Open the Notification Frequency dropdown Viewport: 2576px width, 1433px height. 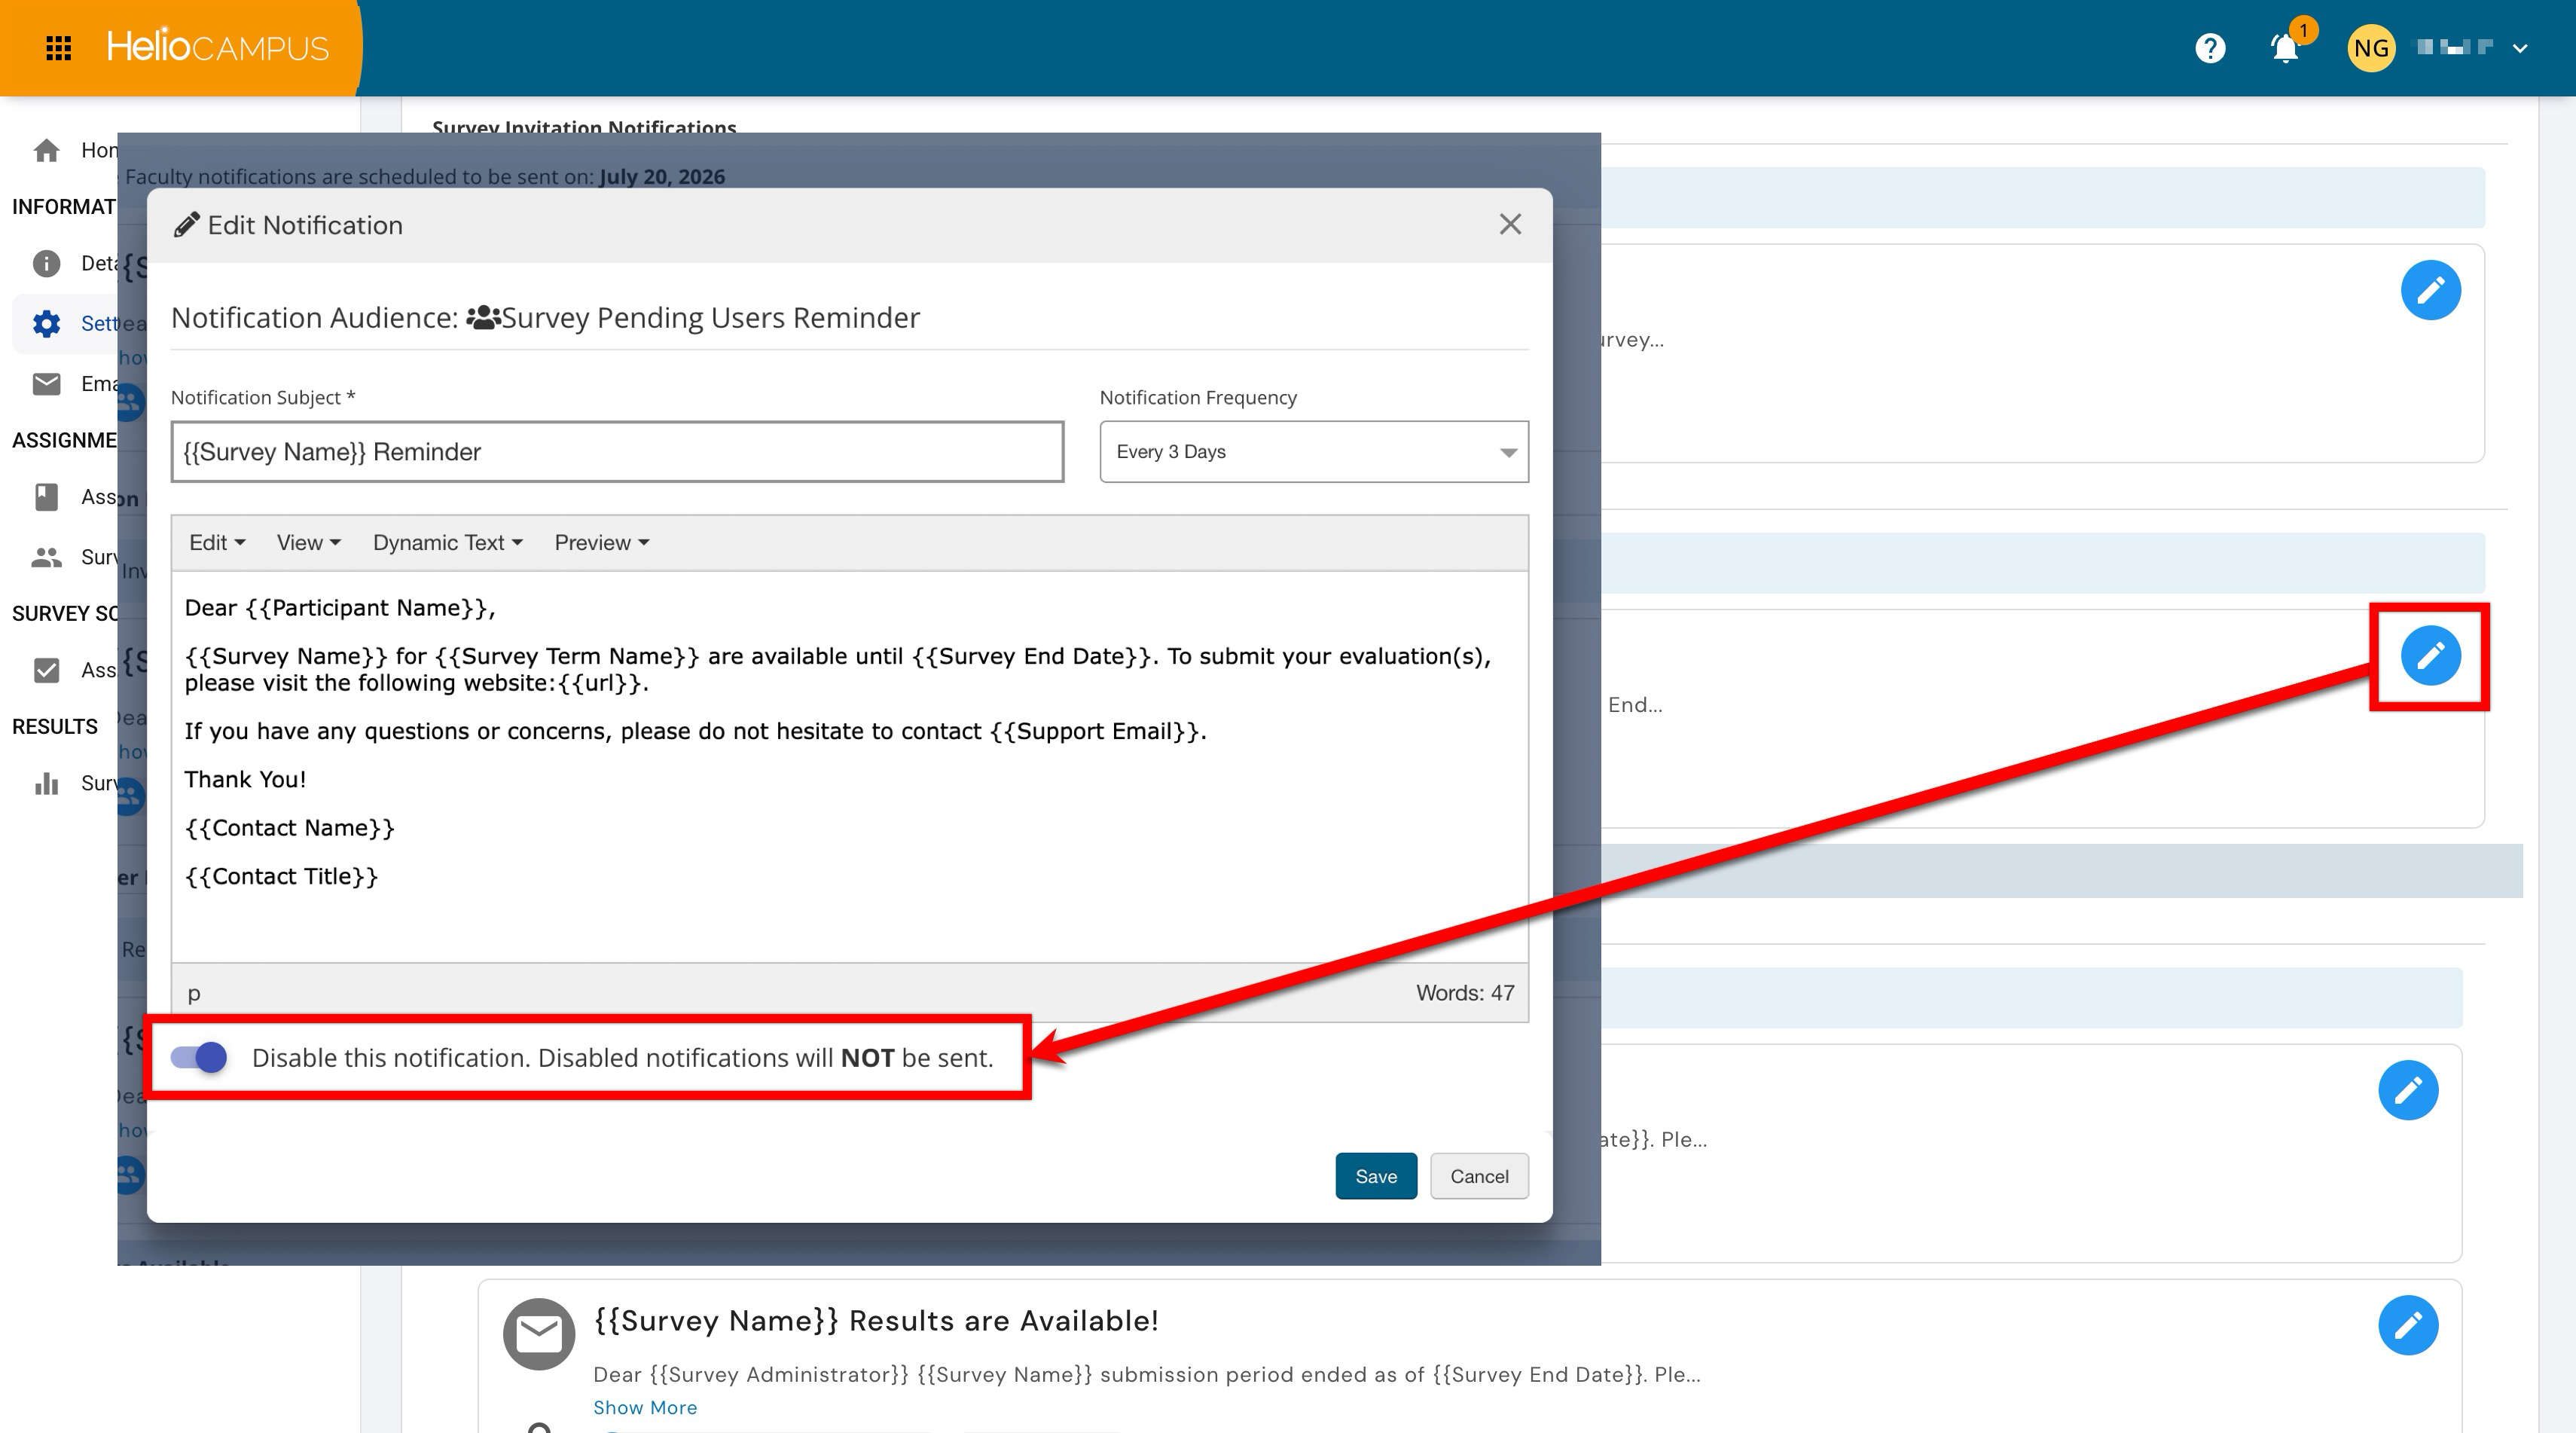[1314, 451]
